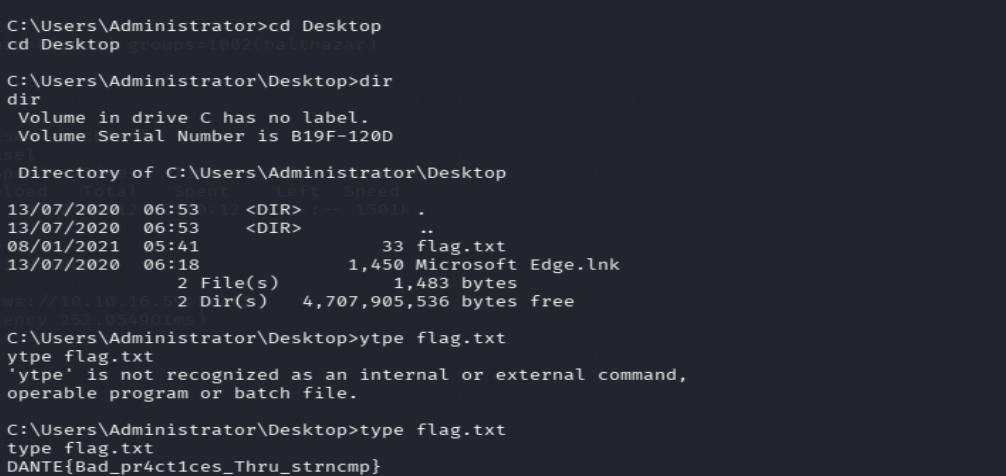Click the 'is not recognized' error message
This screenshot has height=476, width=1006.
[346, 375]
